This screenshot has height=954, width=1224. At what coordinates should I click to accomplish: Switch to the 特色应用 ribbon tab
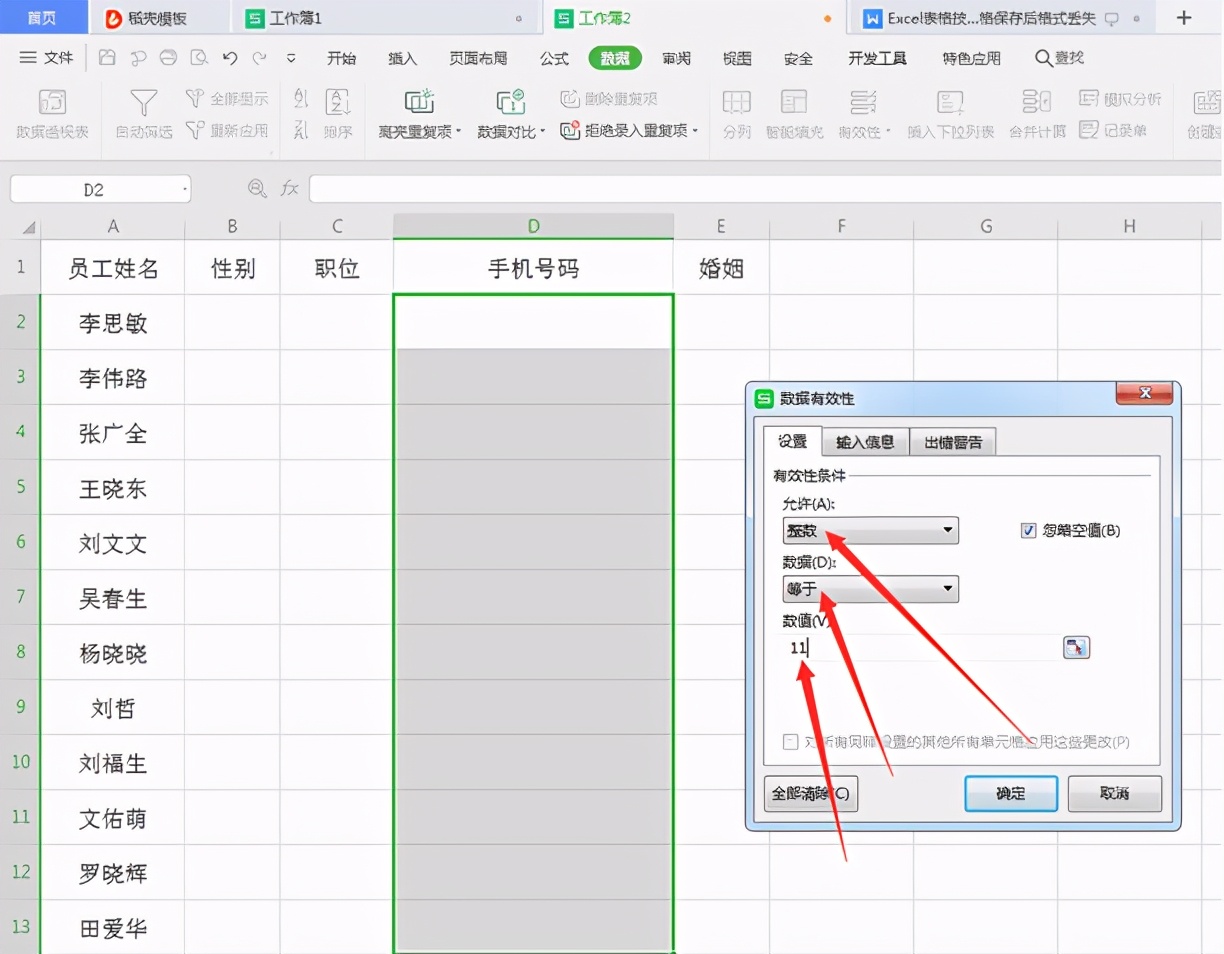coord(971,58)
